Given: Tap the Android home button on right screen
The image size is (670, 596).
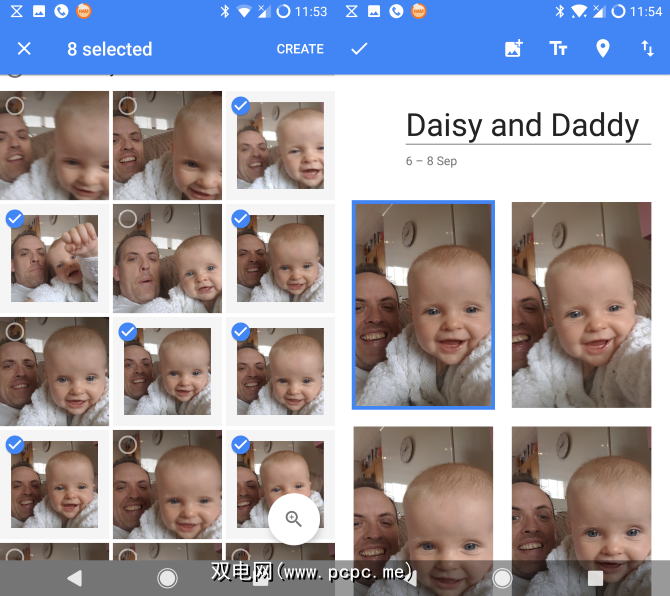Looking at the screenshot, I should (x=502, y=578).
